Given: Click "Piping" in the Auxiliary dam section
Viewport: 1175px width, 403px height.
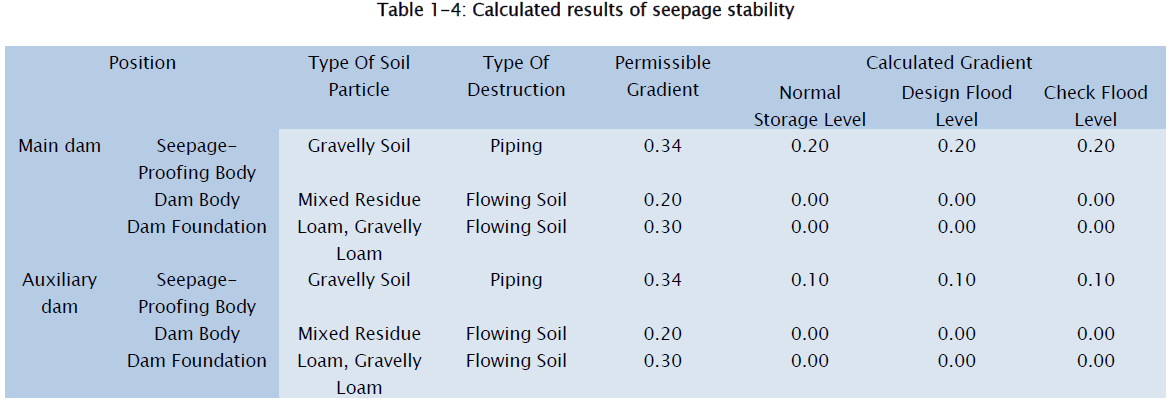Looking at the screenshot, I should 516,280.
